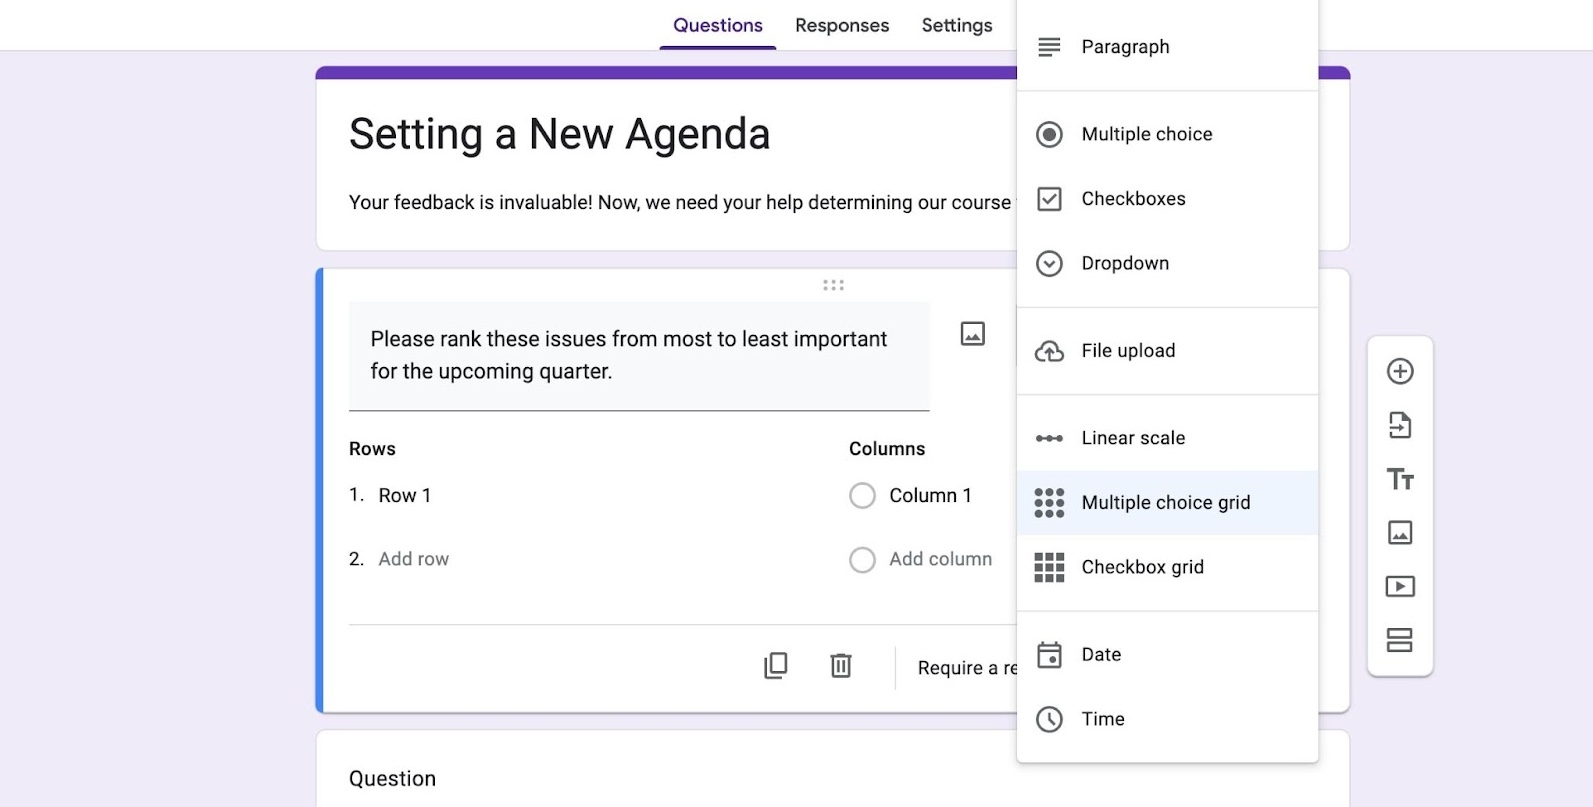This screenshot has width=1593, height=807.
Task: Add an image from the side toolbar
Action: pyautogui.click(x=1400, y=532)
